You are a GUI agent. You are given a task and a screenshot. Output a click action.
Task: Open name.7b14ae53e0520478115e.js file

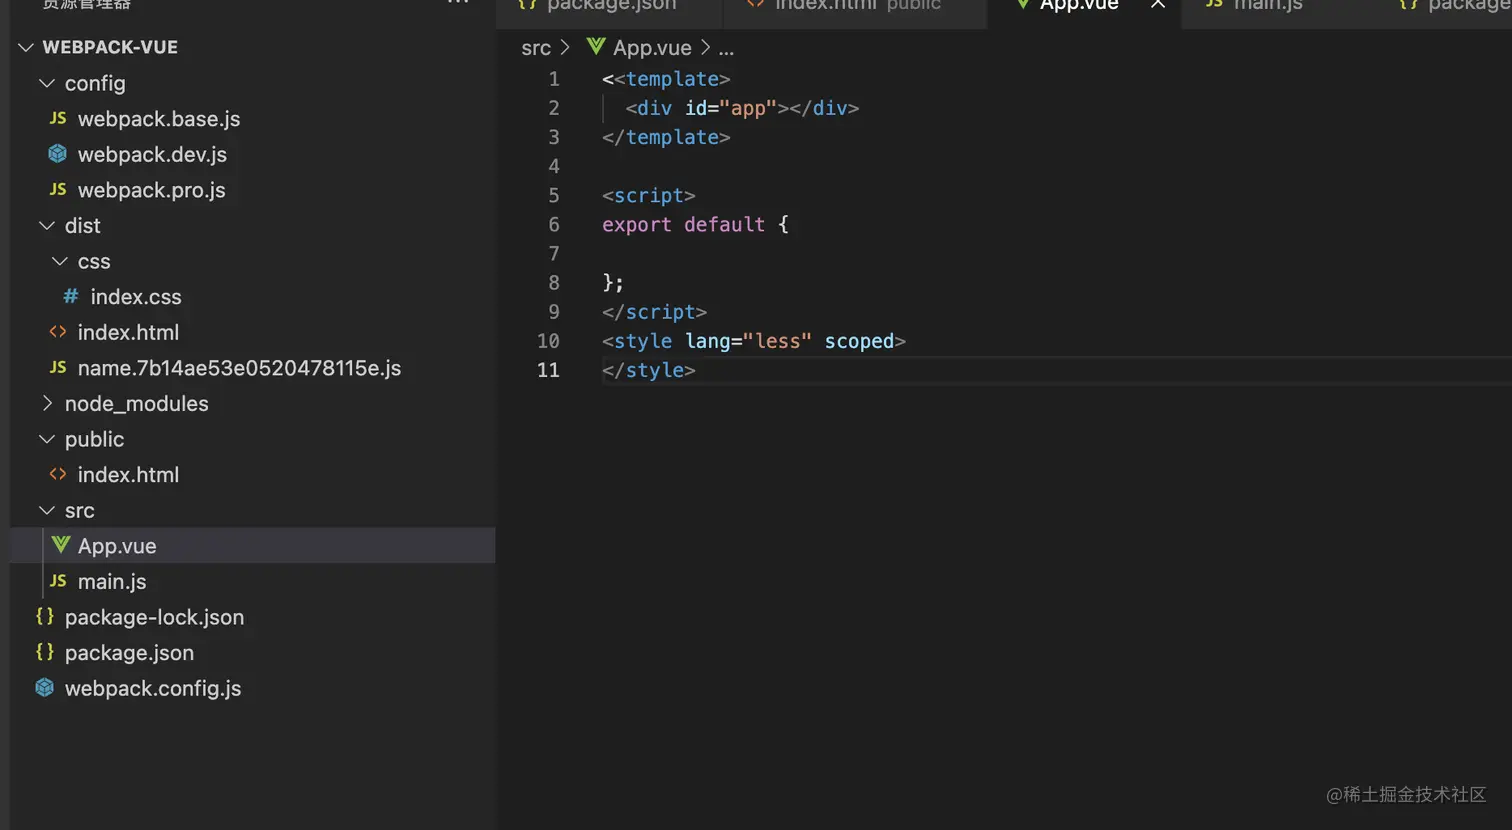tap(239, 368)
